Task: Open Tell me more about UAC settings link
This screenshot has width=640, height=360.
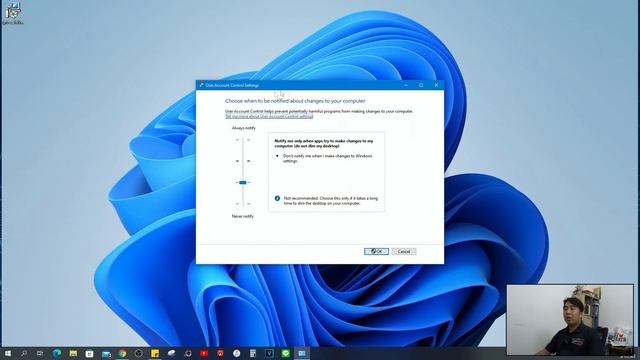Action: (269, 116)
